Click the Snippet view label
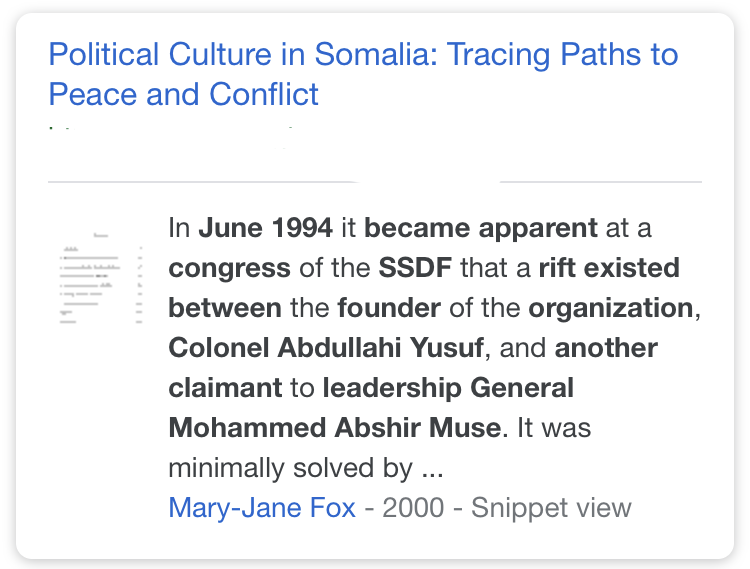 pos(551,507)
